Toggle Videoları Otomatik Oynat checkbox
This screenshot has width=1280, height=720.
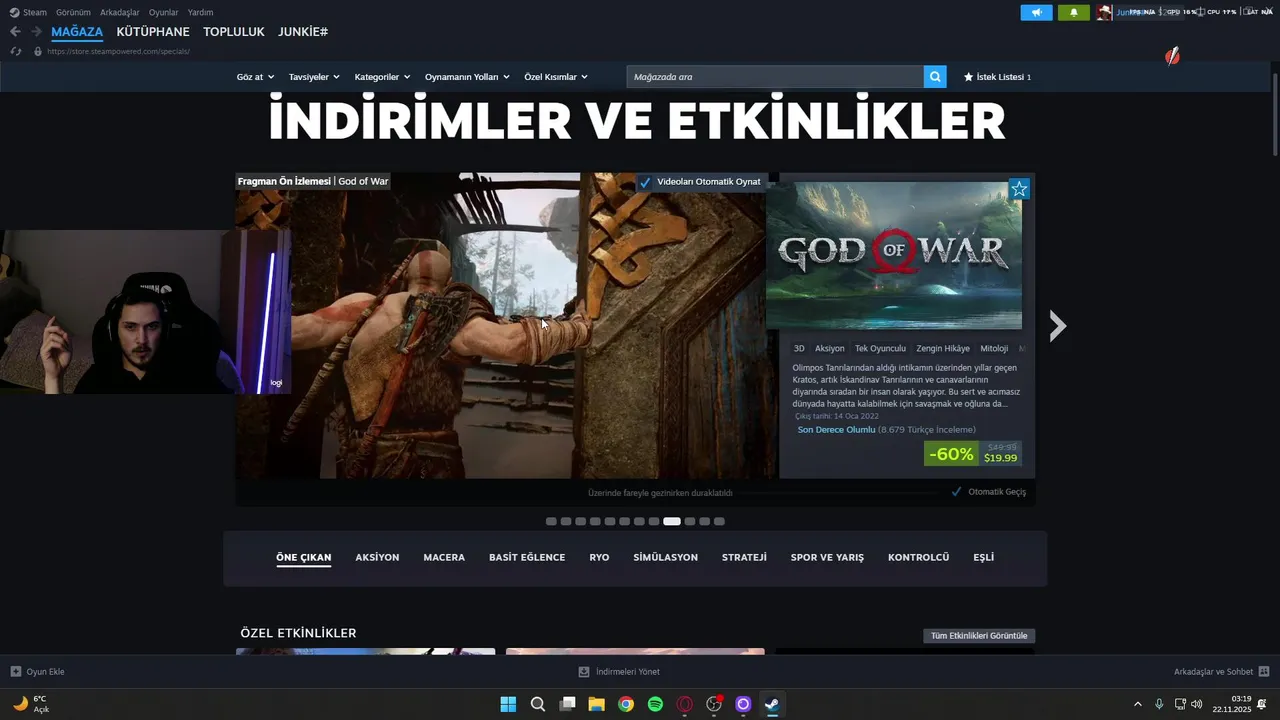[645, 182]
